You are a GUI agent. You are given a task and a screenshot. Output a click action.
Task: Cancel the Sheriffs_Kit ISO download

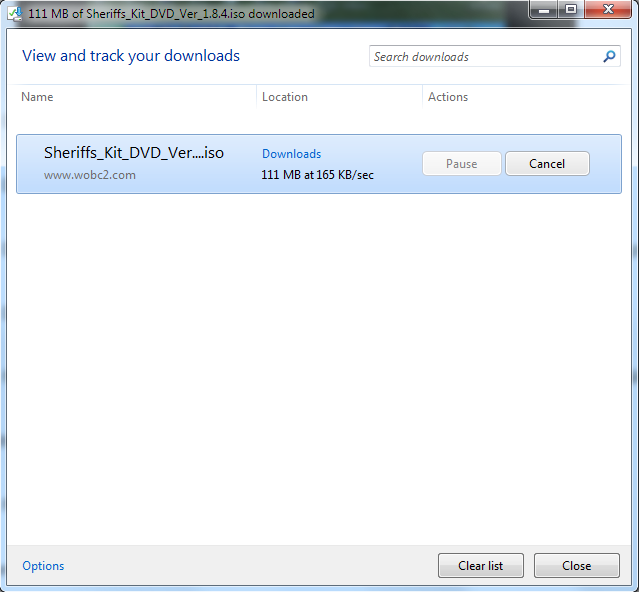pyautogui.click(x=547, y=164)
